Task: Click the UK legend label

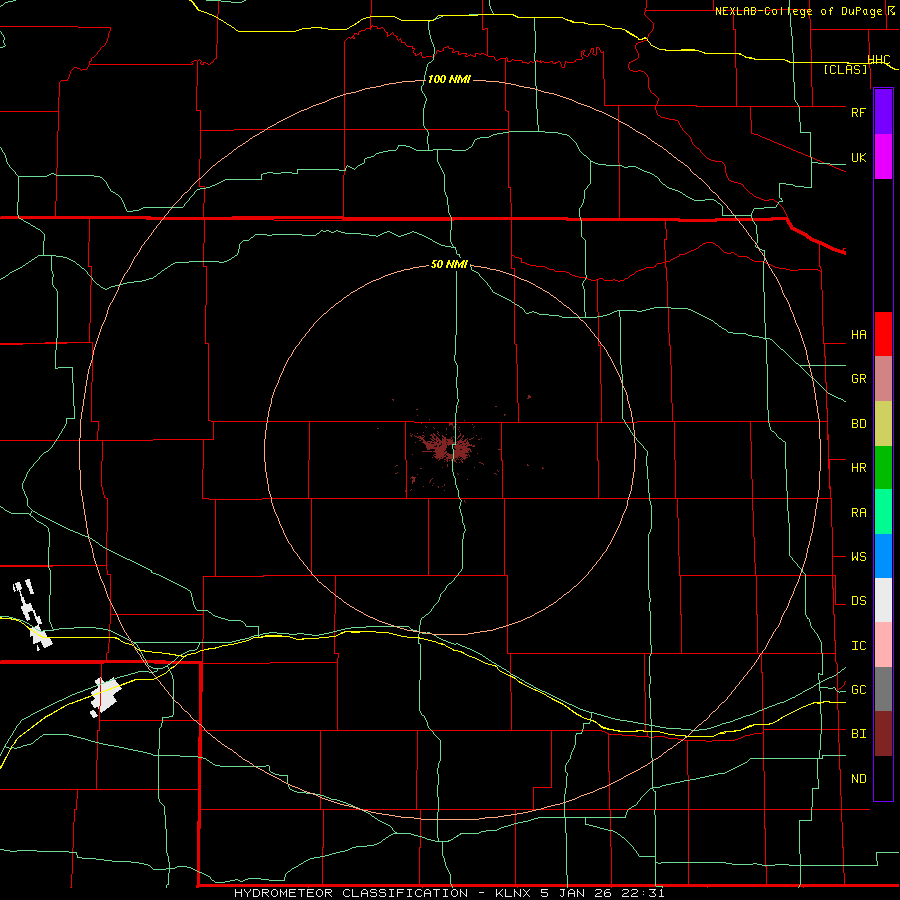Action: [x=858, y=157]
